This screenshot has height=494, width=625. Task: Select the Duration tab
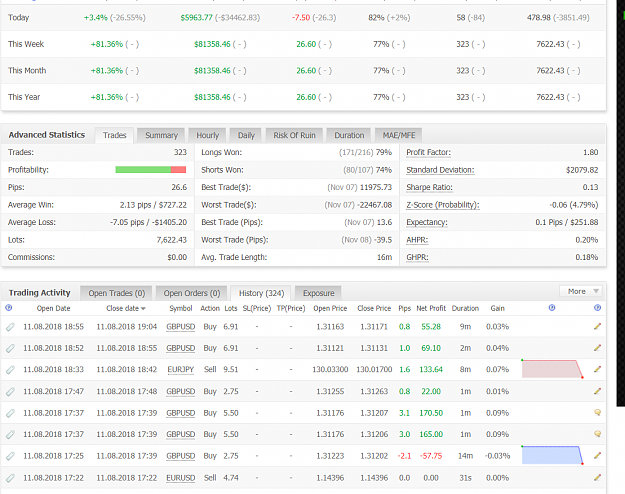coord(349,136)
